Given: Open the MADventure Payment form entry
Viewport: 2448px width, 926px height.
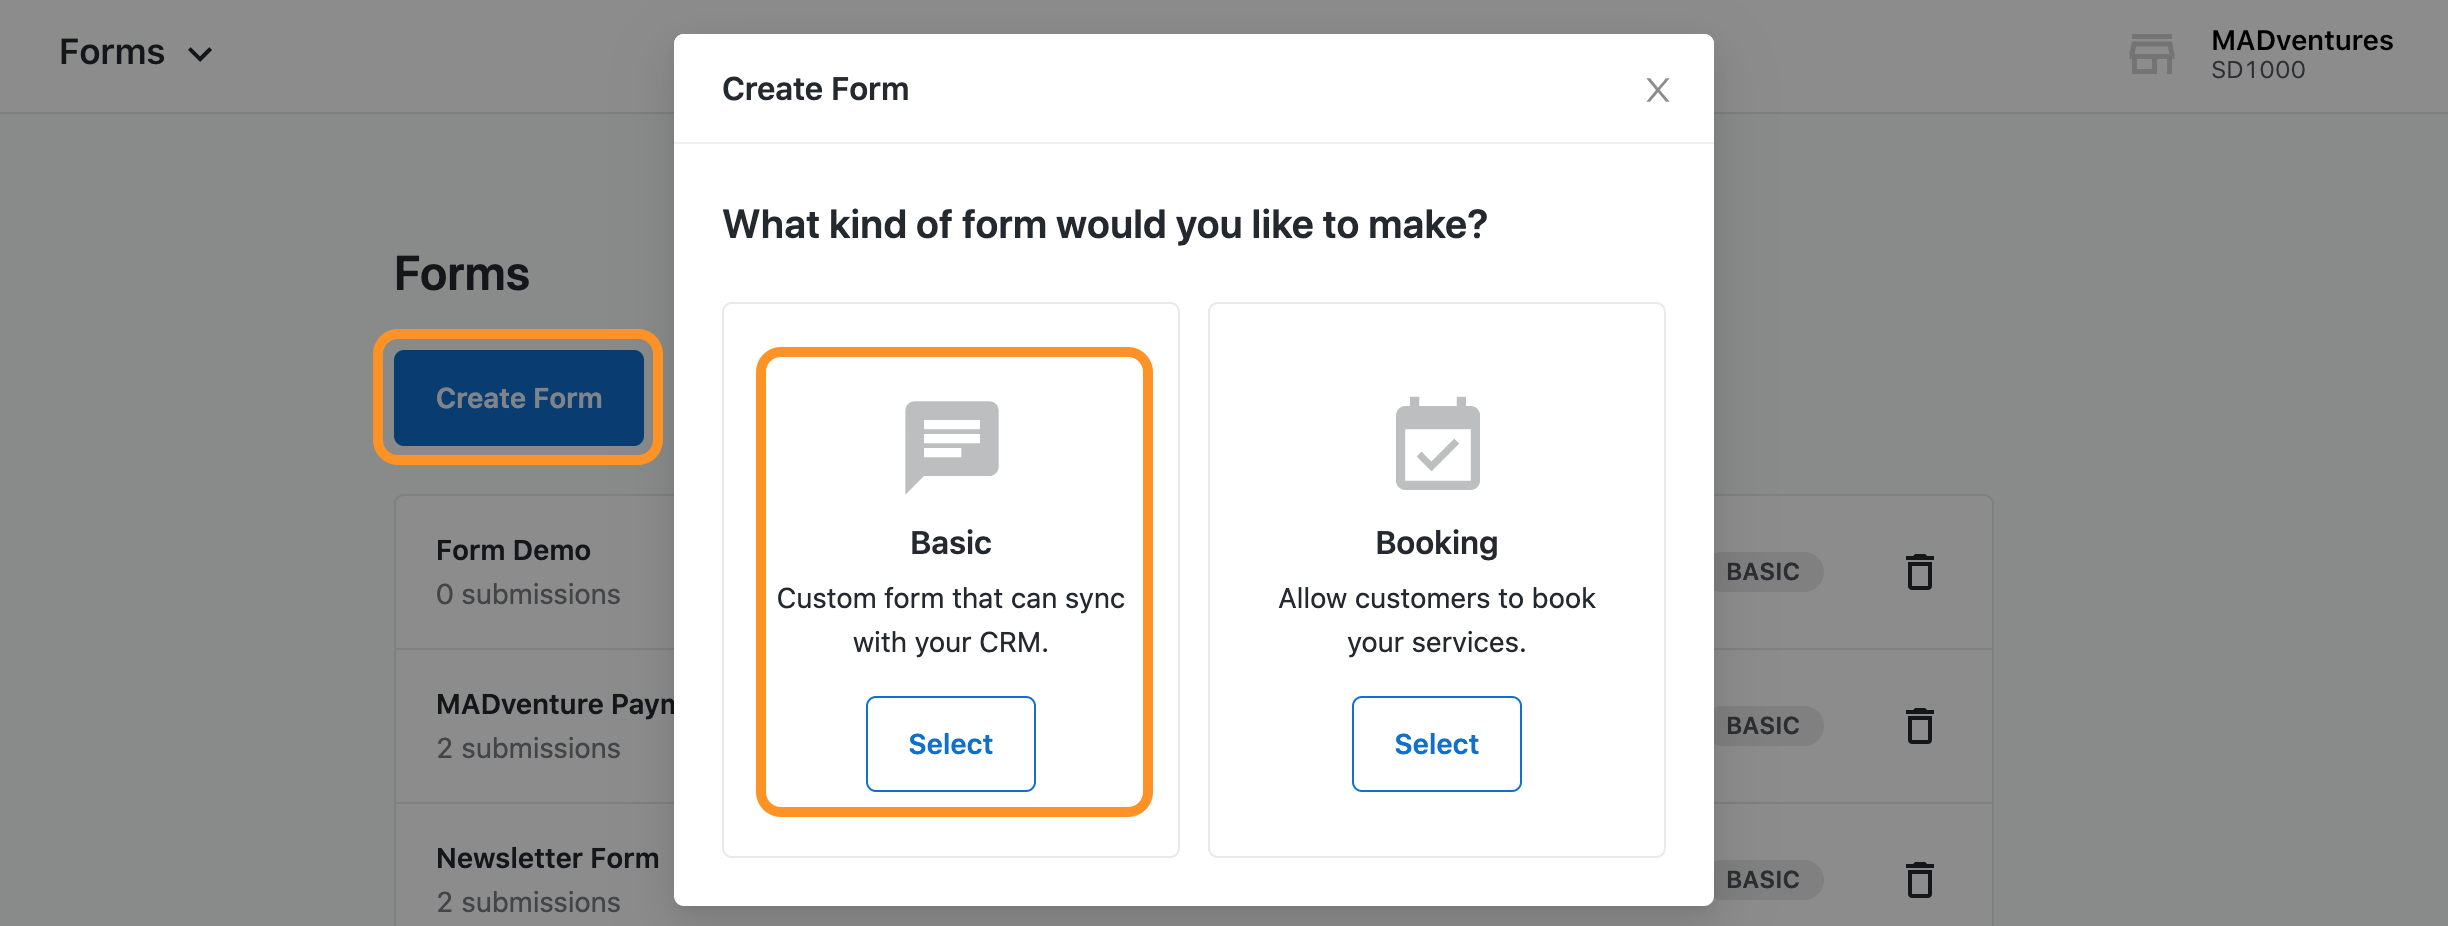Looking at the screenshot, I should 555,705.
